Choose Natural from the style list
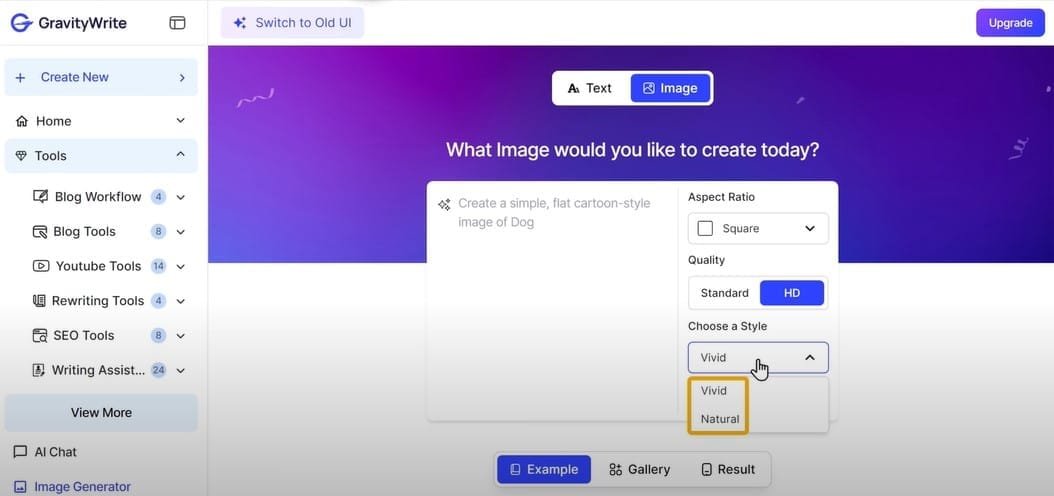This screenshot has width=1054, height=496. (x=720, y=419)
